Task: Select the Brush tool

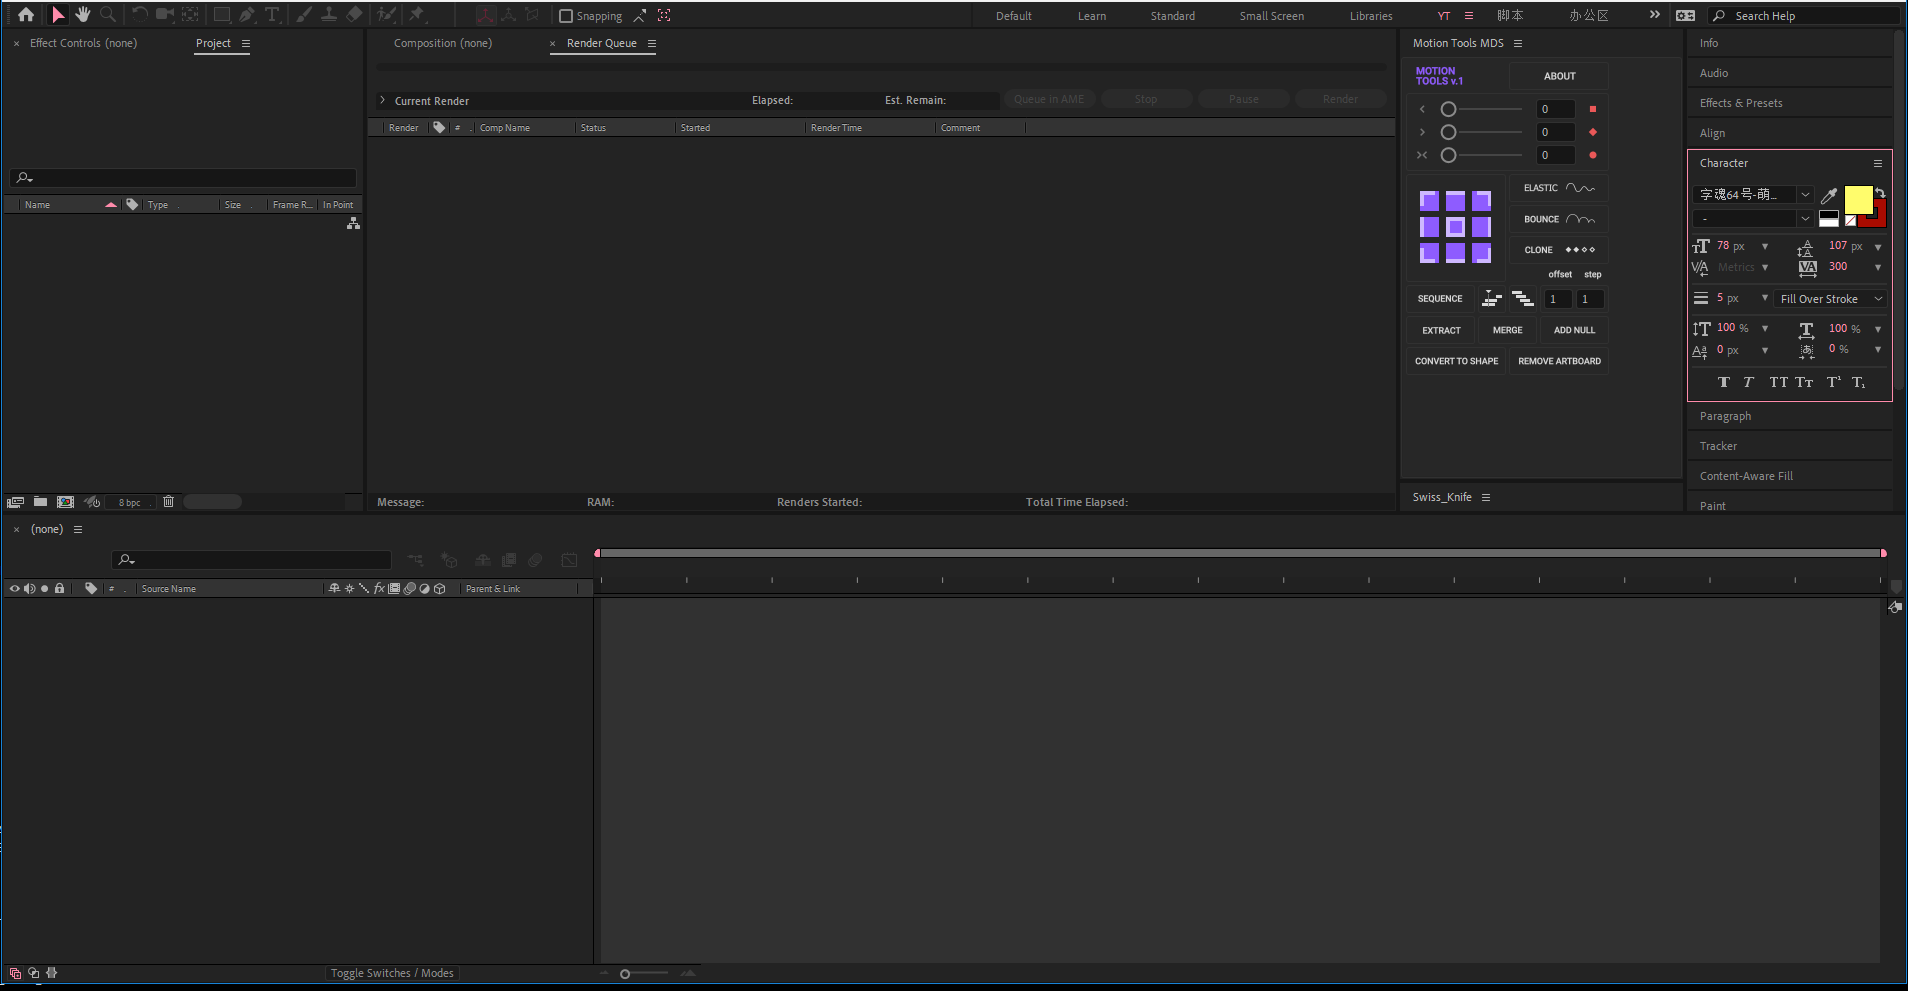Action: [303, 15]
